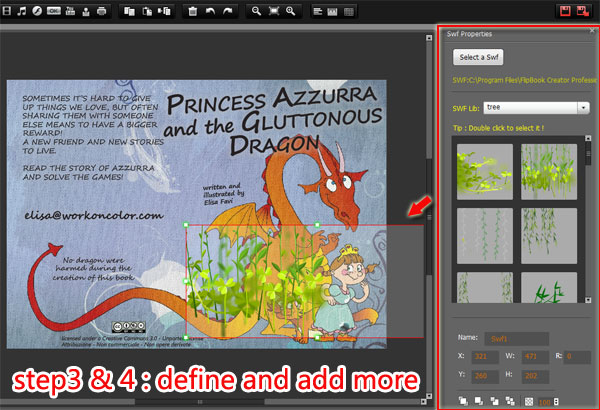Click the send backward layer icon
Screen dimensions: 600x410
tap(510, 401)
